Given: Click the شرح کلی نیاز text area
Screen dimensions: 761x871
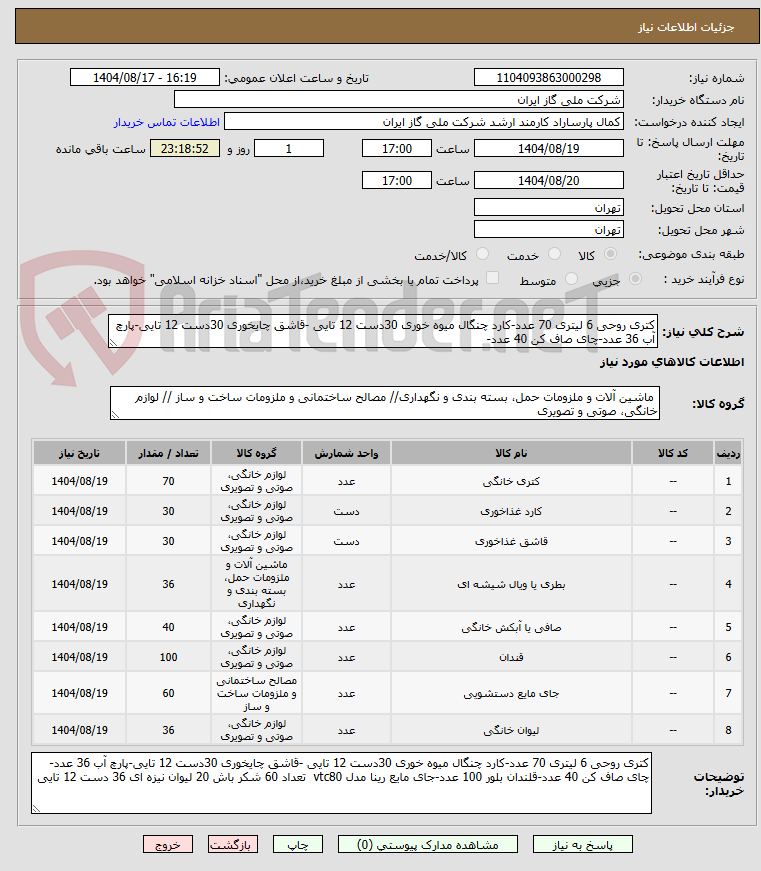Looking at the screenshot, I should (383, 331).
